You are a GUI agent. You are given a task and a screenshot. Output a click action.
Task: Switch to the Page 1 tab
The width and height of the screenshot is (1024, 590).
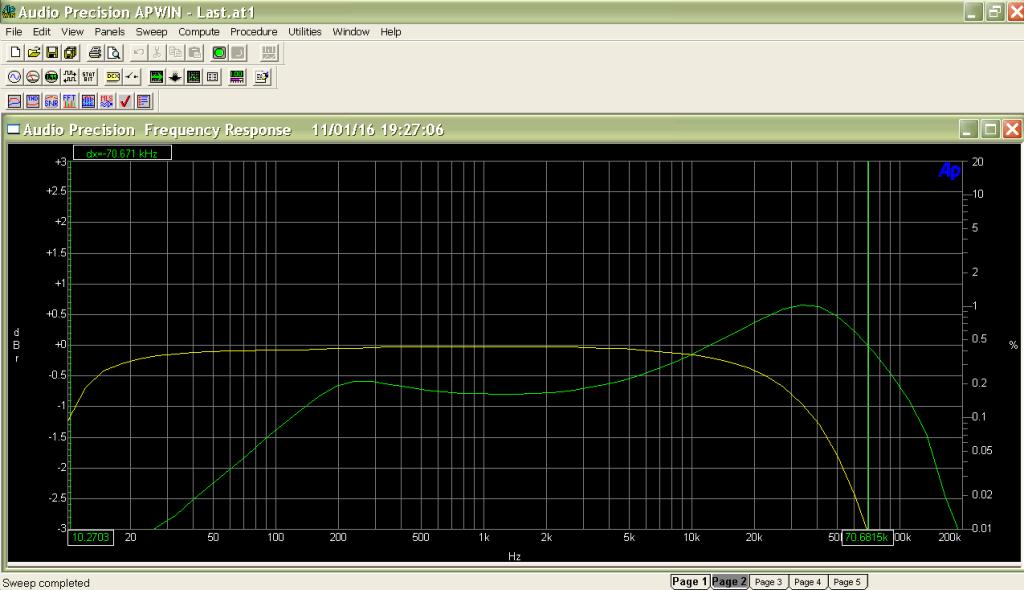point(690,582)
